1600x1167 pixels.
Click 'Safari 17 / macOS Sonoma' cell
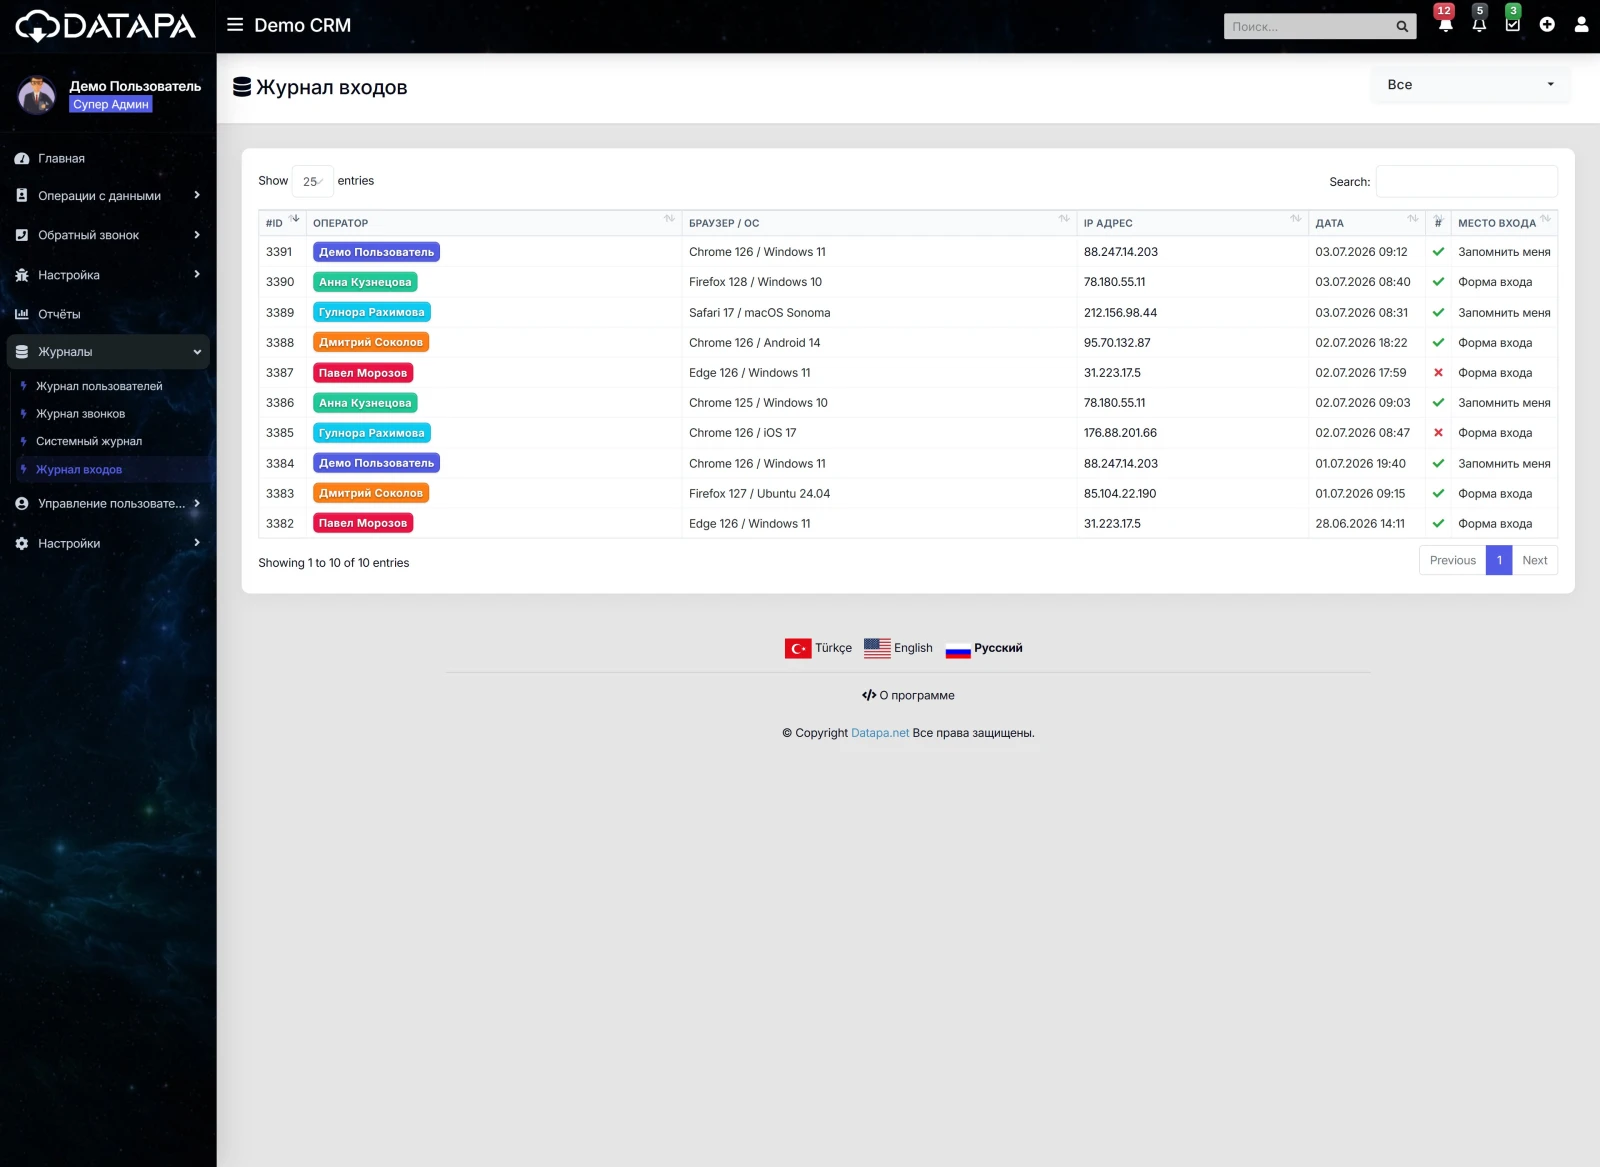pos(759,313)
